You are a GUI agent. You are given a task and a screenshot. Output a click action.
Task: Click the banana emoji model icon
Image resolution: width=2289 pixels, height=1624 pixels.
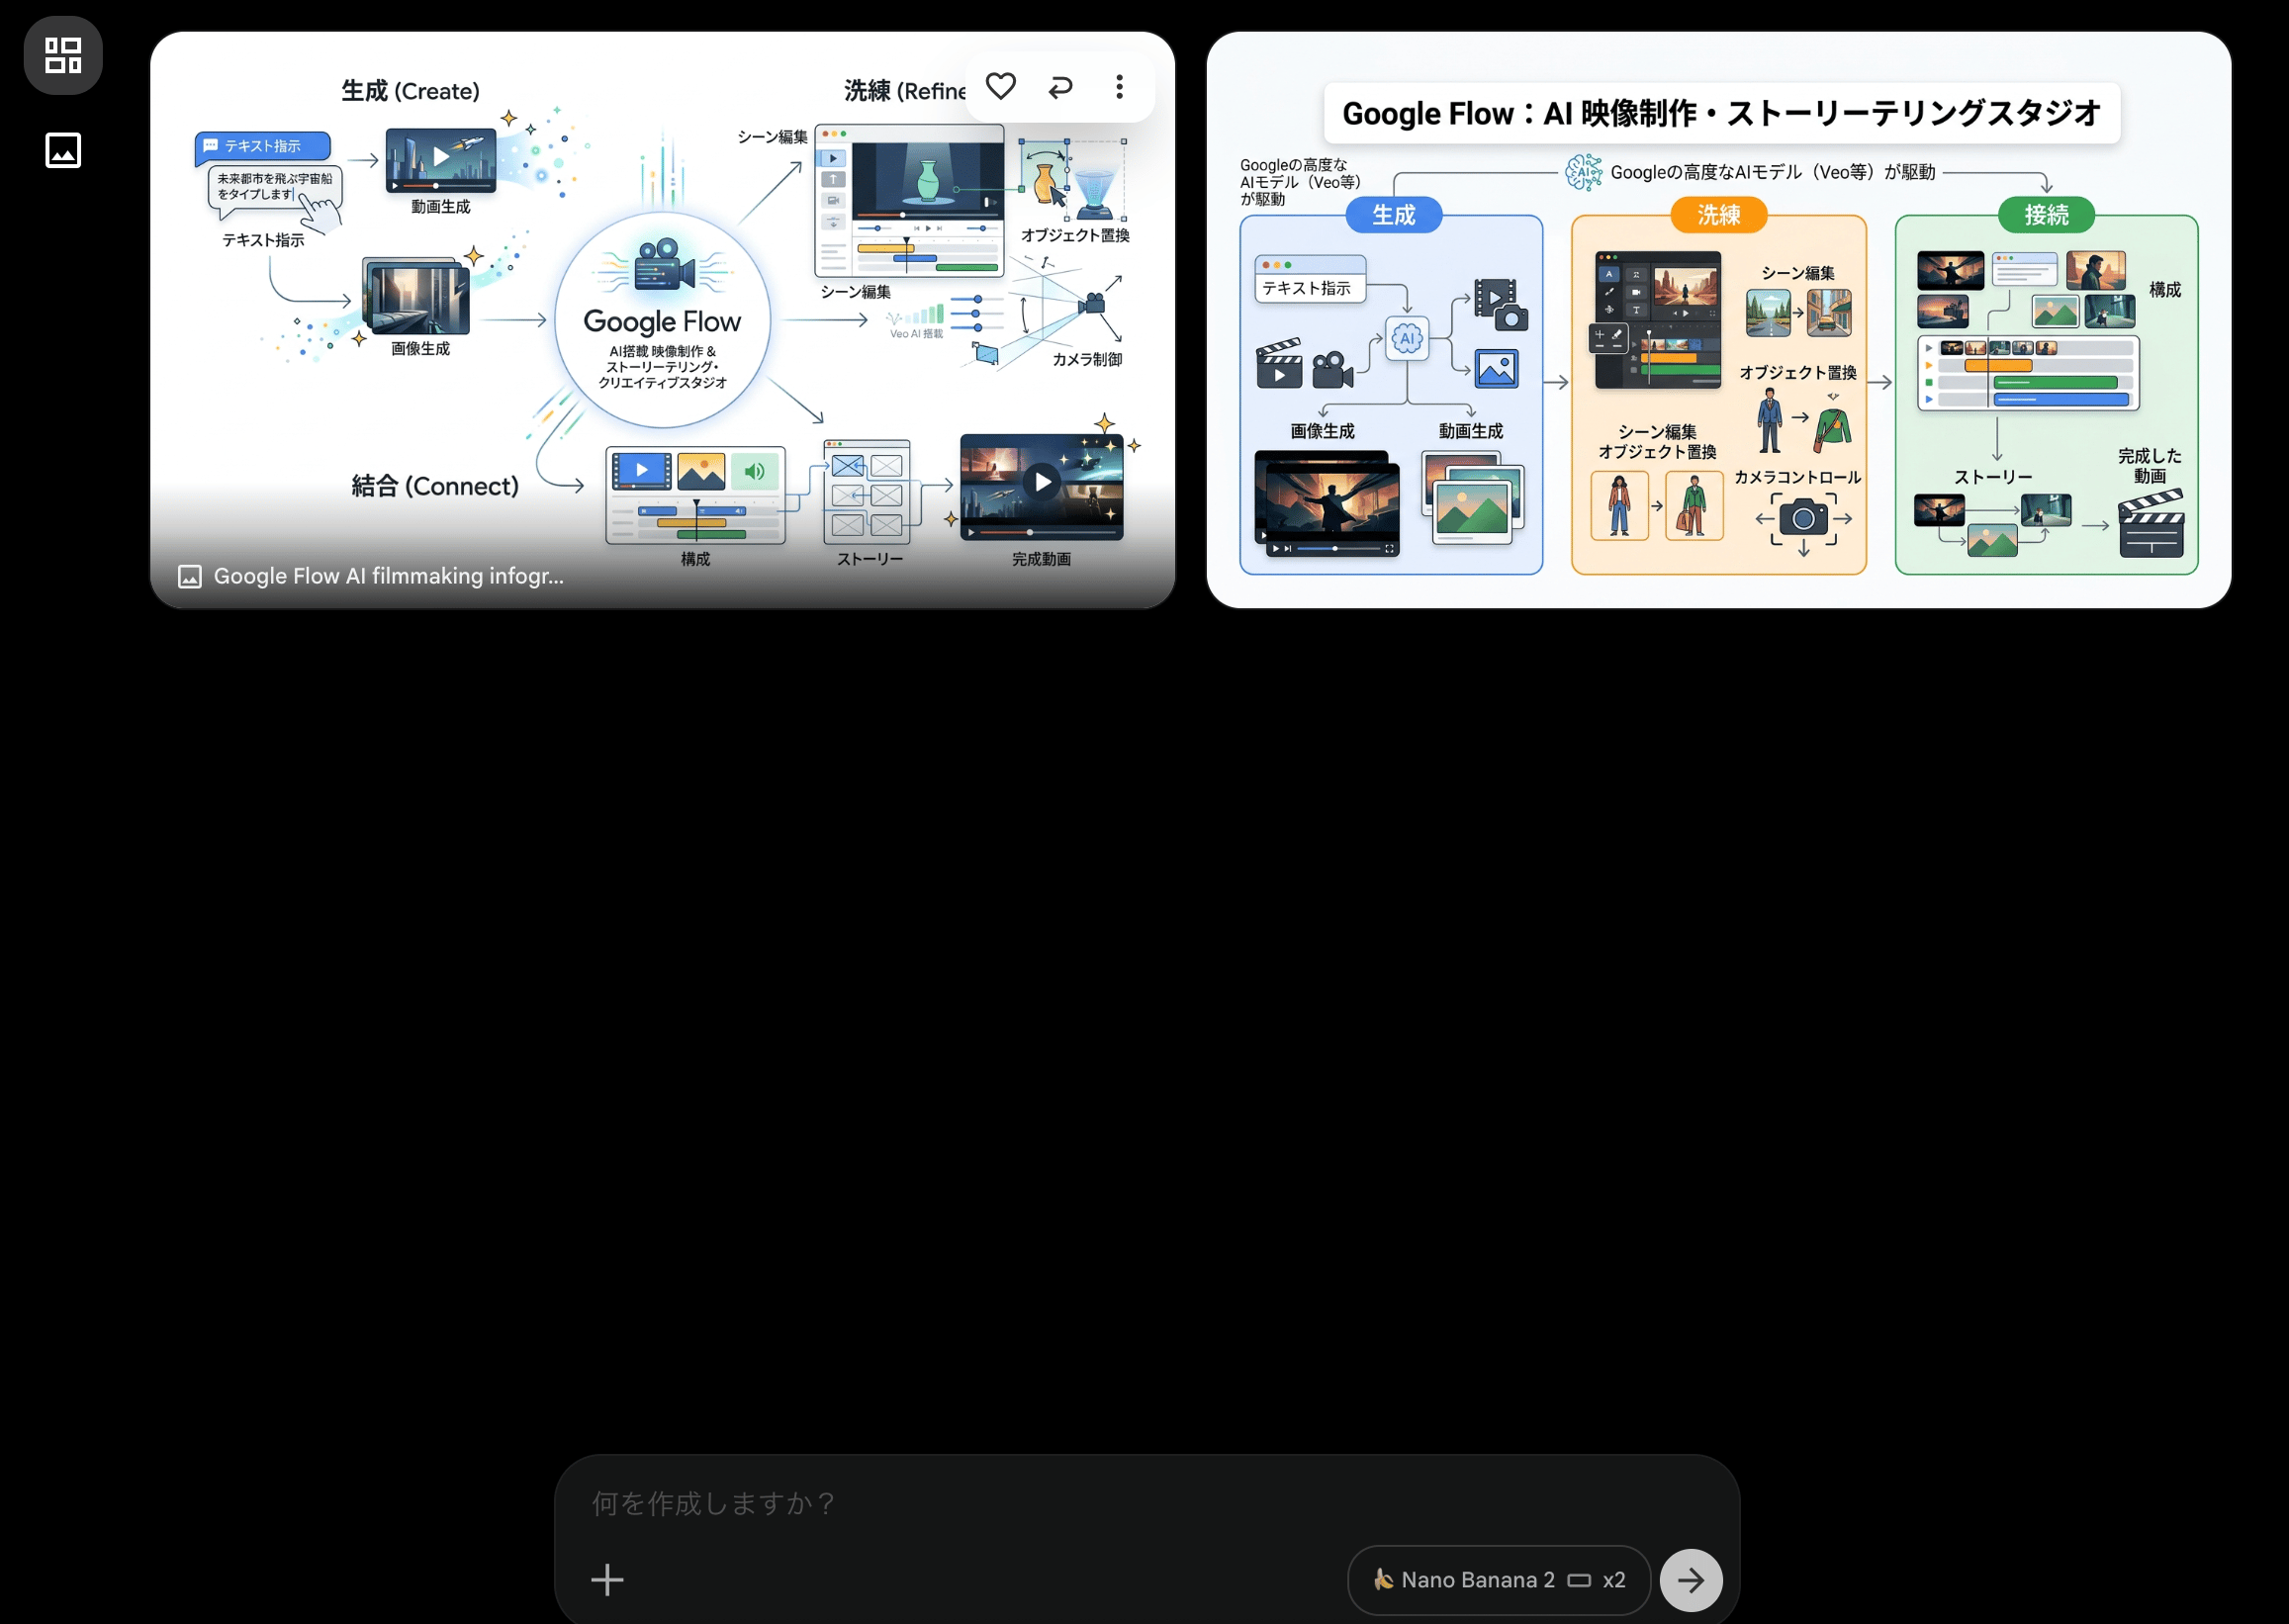(1383, 1580)
